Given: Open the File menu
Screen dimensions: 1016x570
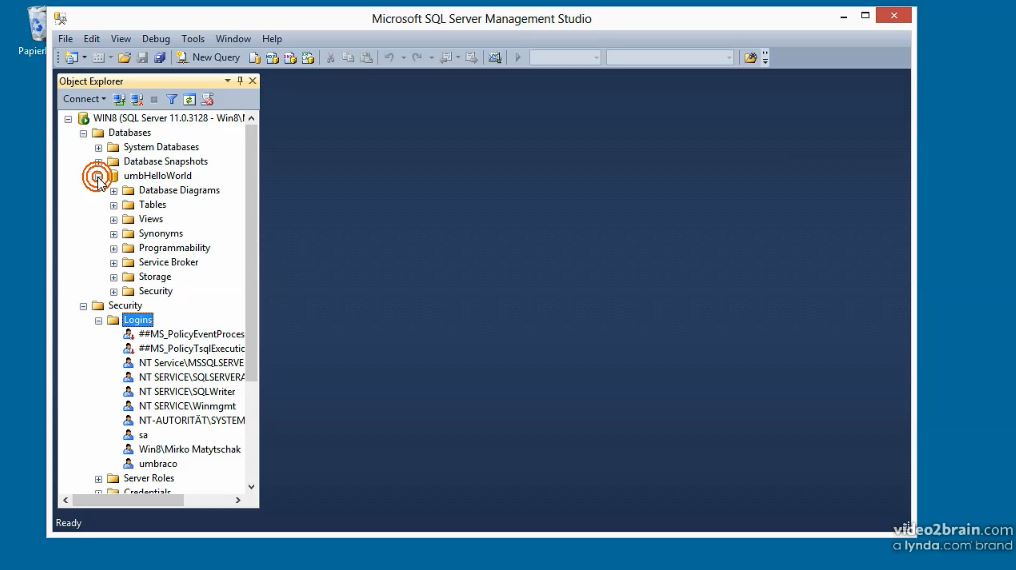Looking at the screenshot, I should coord(65,39).
